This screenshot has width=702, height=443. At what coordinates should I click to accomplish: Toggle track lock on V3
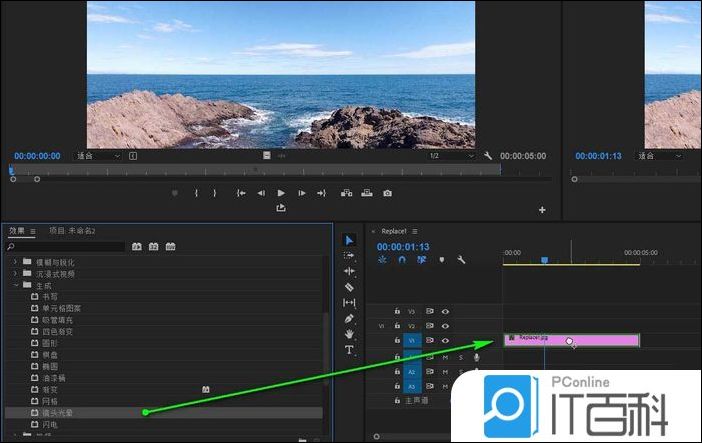pos(397,311)
